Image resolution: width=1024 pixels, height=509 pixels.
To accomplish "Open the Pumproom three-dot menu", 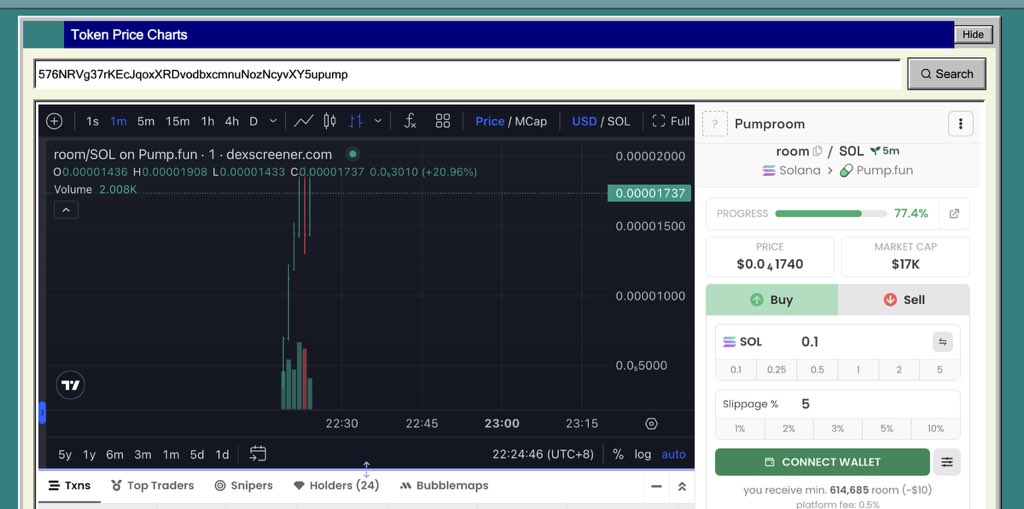I will [x=960, y=123].
